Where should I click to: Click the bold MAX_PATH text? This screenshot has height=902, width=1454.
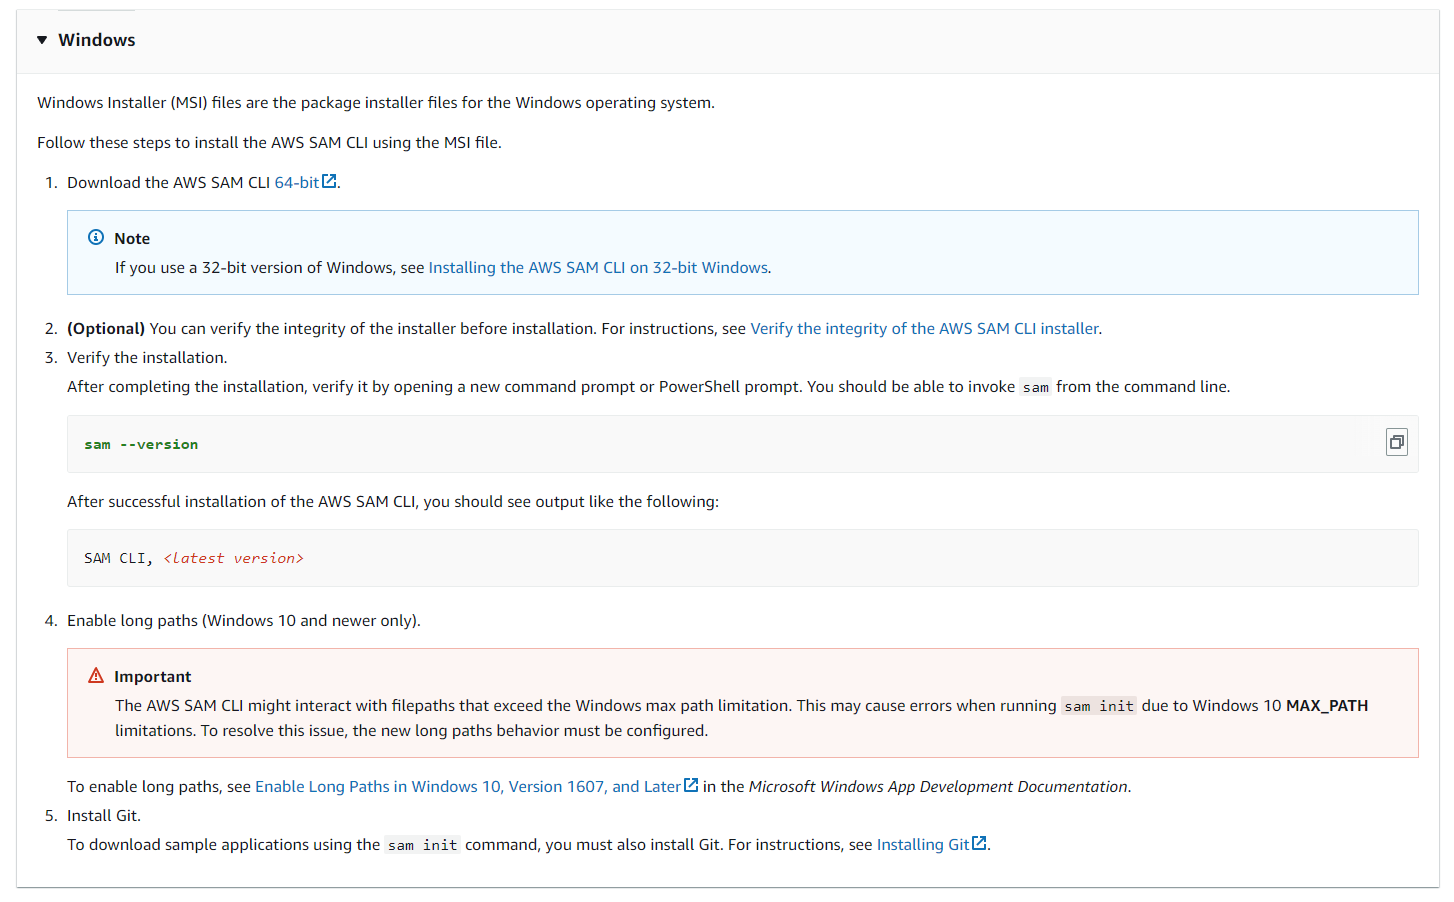pos(1326,706)
